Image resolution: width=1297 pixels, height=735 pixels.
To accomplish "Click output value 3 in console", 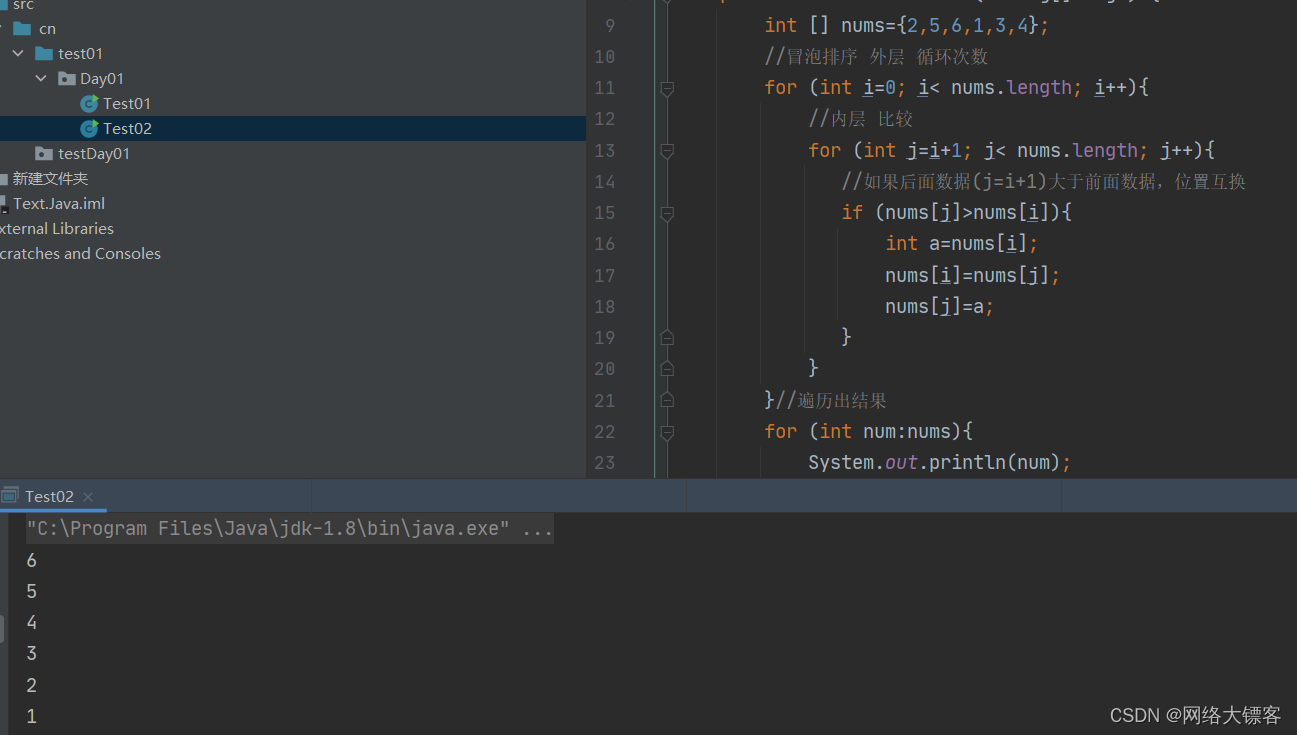I will [x=32, y=654].
